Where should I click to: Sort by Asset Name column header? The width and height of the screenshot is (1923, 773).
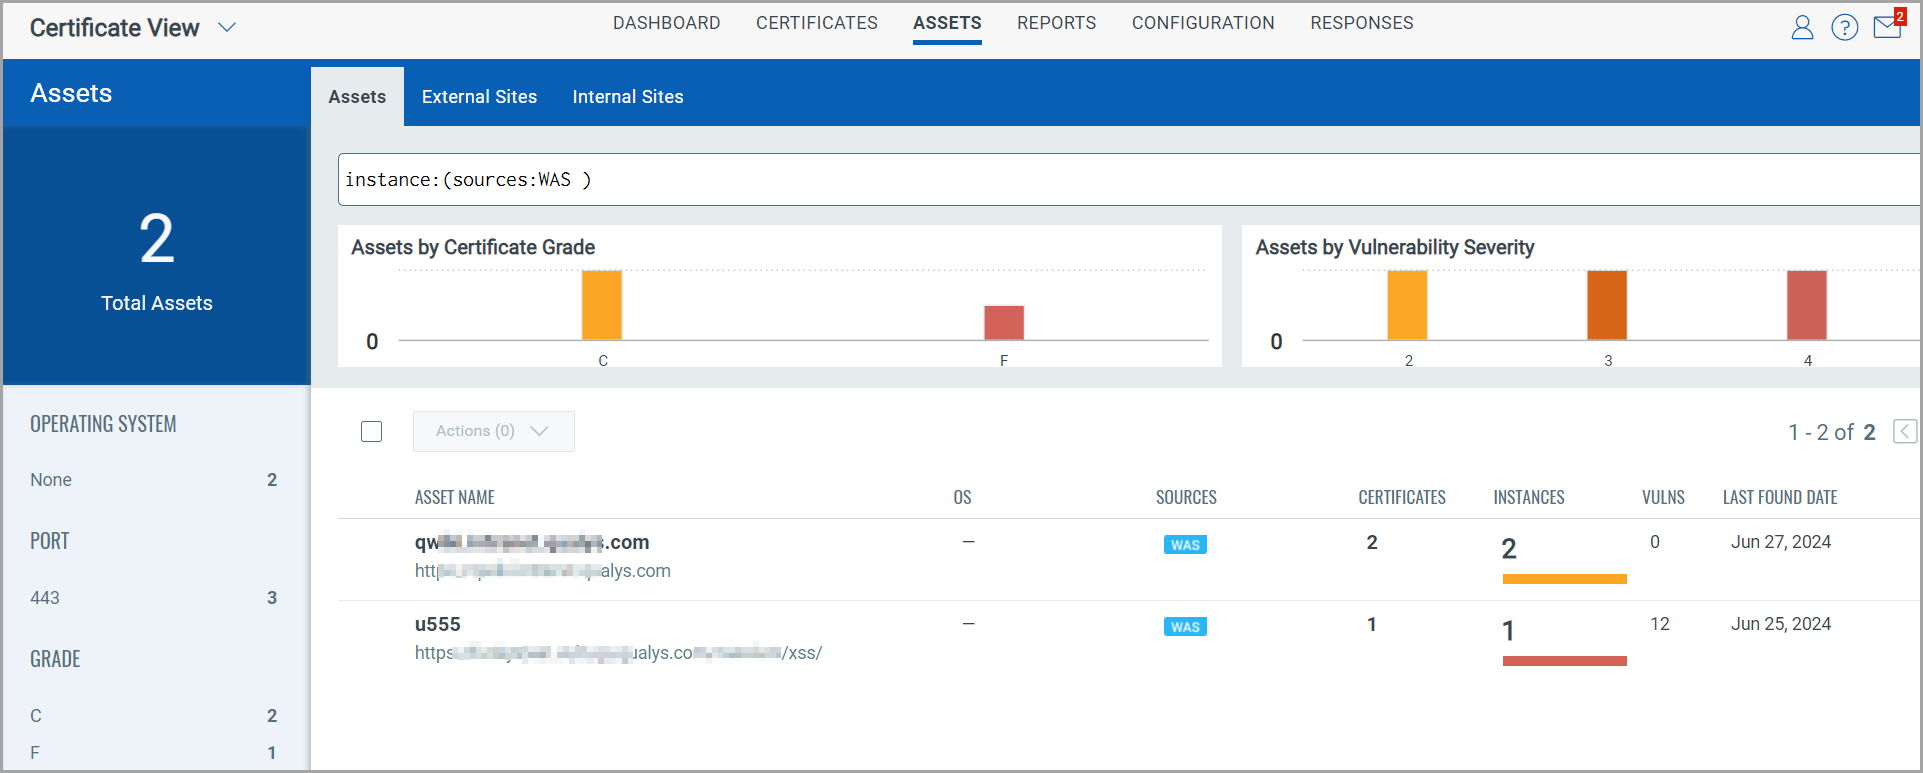point(455,497)
